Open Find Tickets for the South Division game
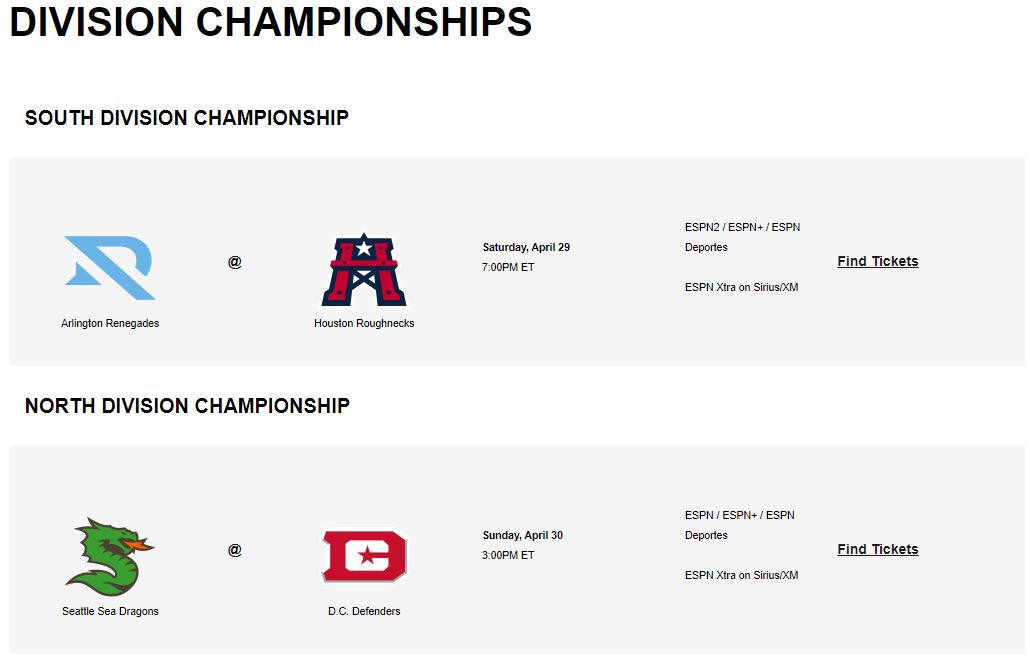The width and height of the screenshot is (1030, 660). 877,261
